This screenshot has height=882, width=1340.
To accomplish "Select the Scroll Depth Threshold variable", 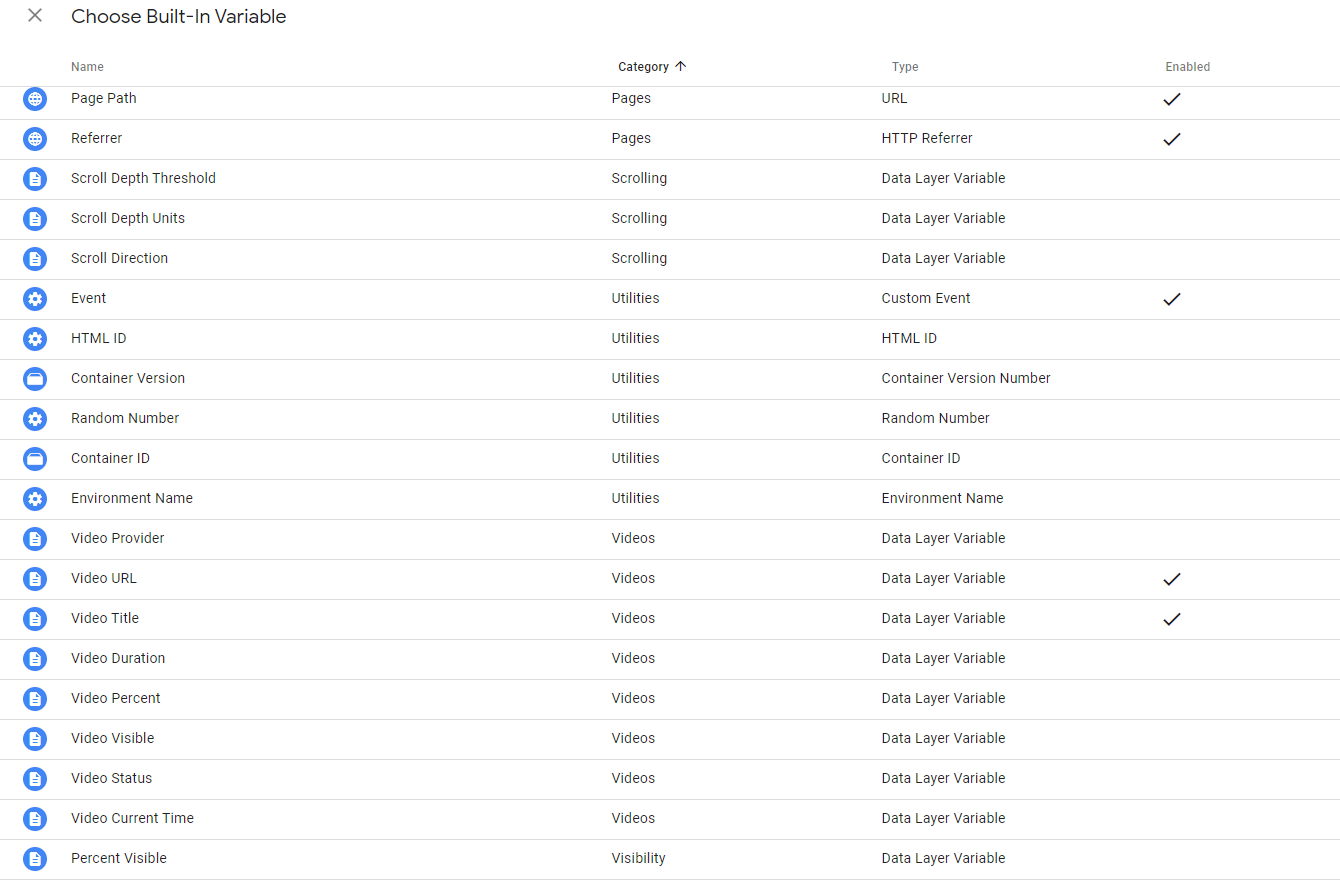I will pyautogui.click(x=143, y=178).
